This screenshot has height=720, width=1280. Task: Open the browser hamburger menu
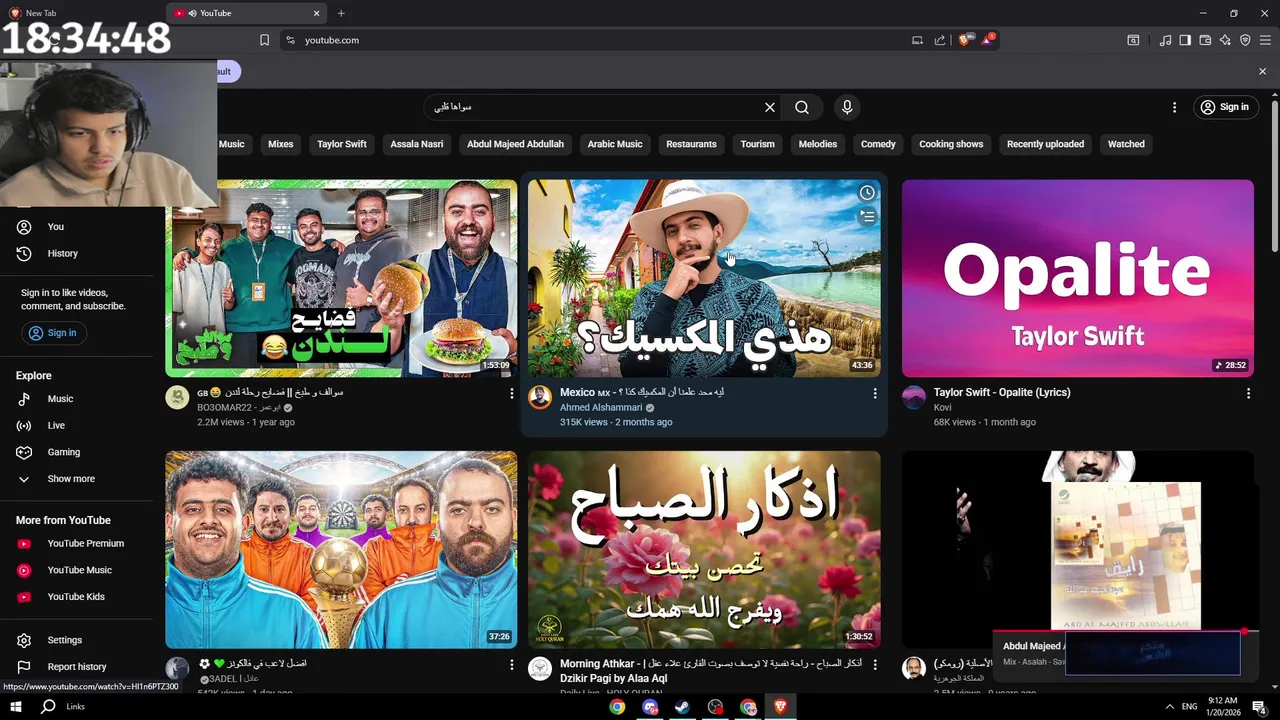(1265, 40)
